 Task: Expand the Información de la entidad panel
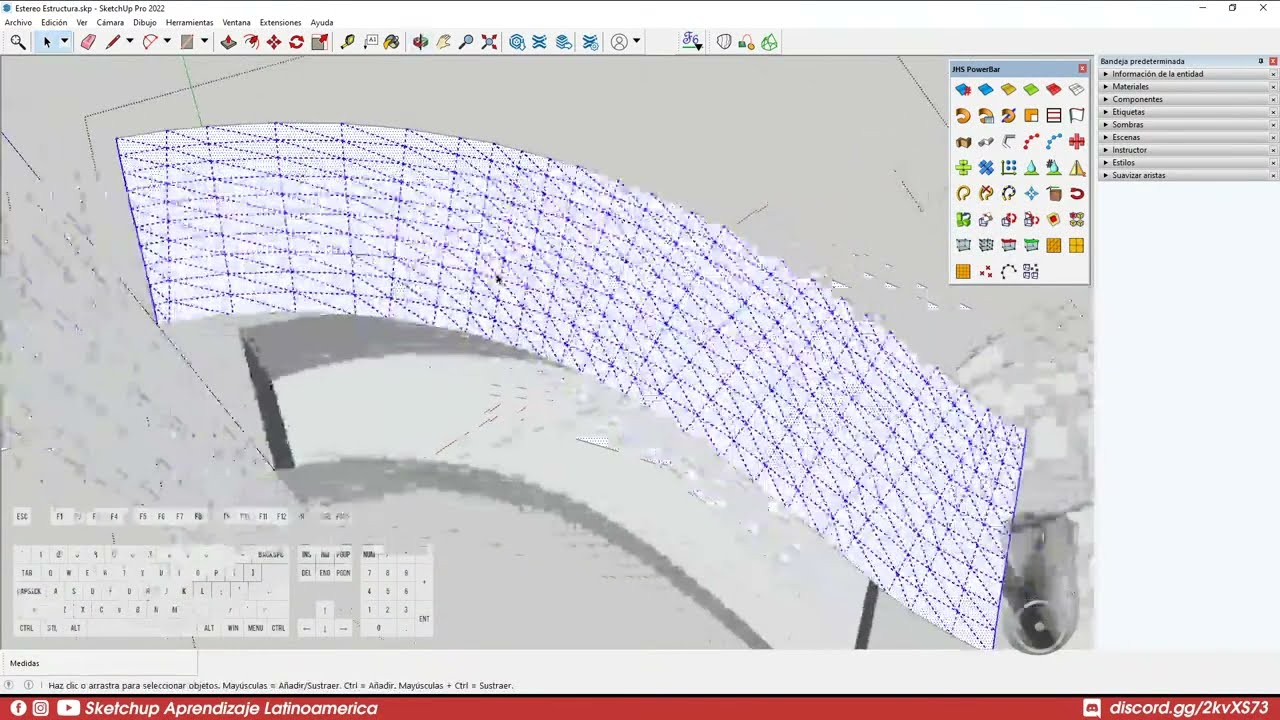click(x=1106, y=74)
